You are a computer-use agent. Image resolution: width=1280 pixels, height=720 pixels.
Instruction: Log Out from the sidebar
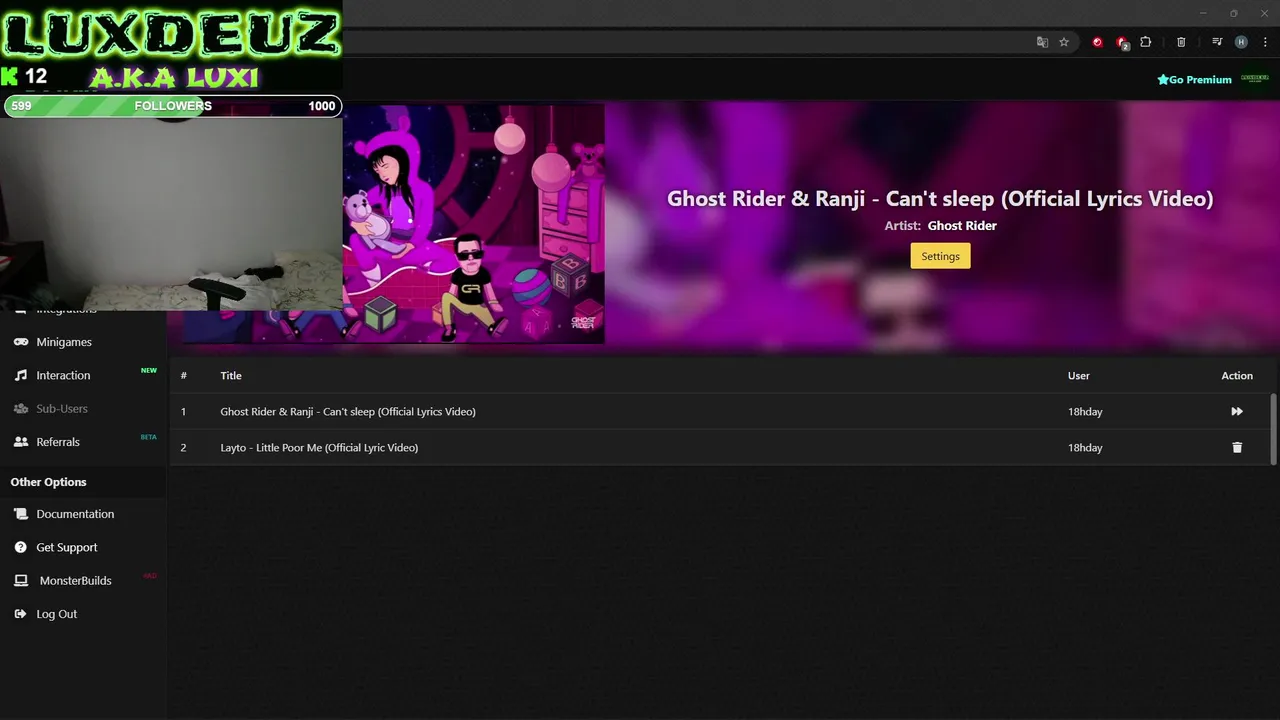(56, 614)
